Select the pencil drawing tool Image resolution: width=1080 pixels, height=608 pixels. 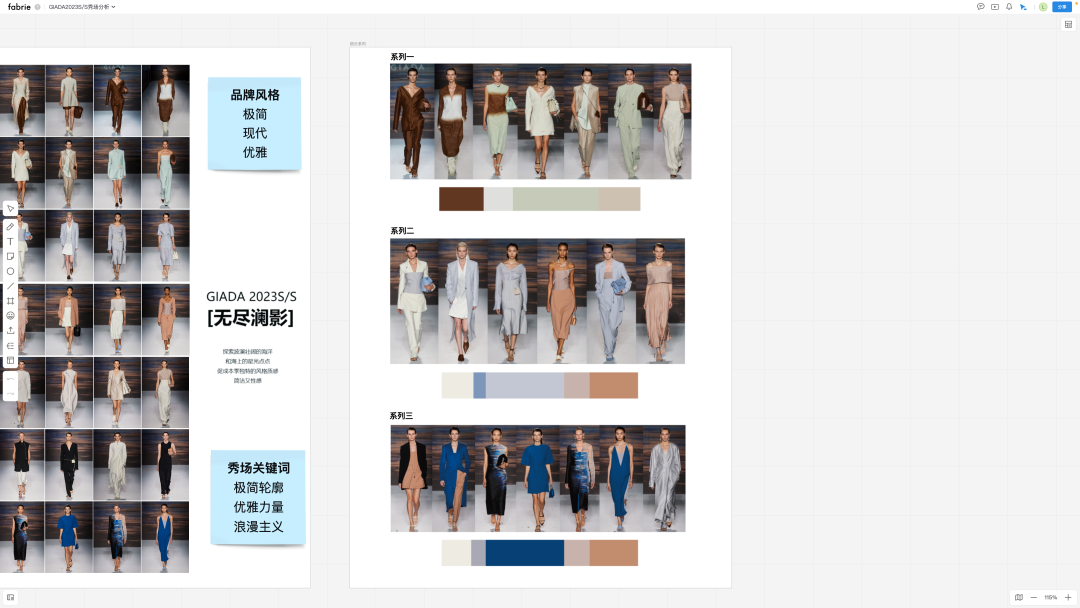10,227
